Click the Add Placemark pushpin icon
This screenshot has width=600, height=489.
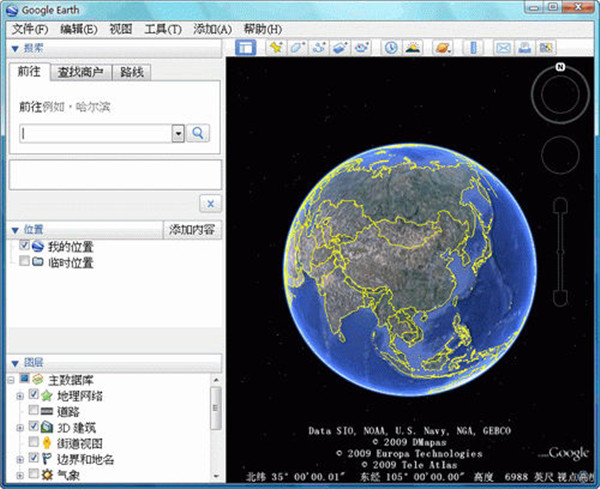tap(276, 47)
